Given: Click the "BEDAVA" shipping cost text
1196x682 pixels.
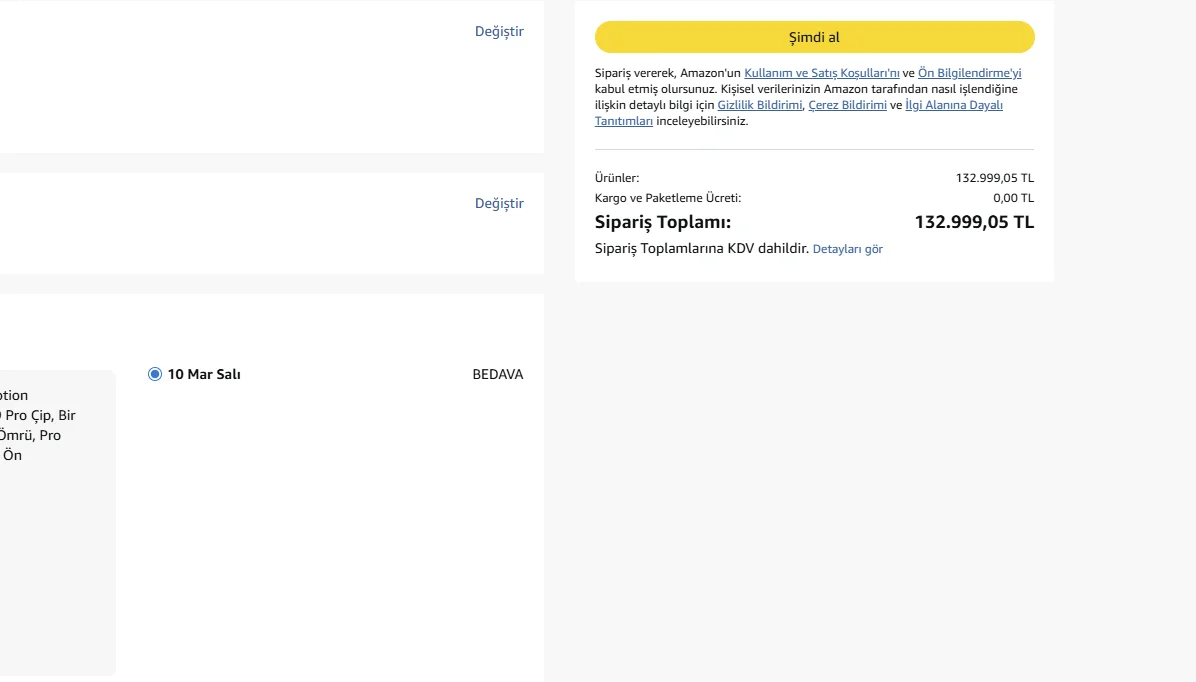Looking at the screenshot, I should tap(497, 375).
